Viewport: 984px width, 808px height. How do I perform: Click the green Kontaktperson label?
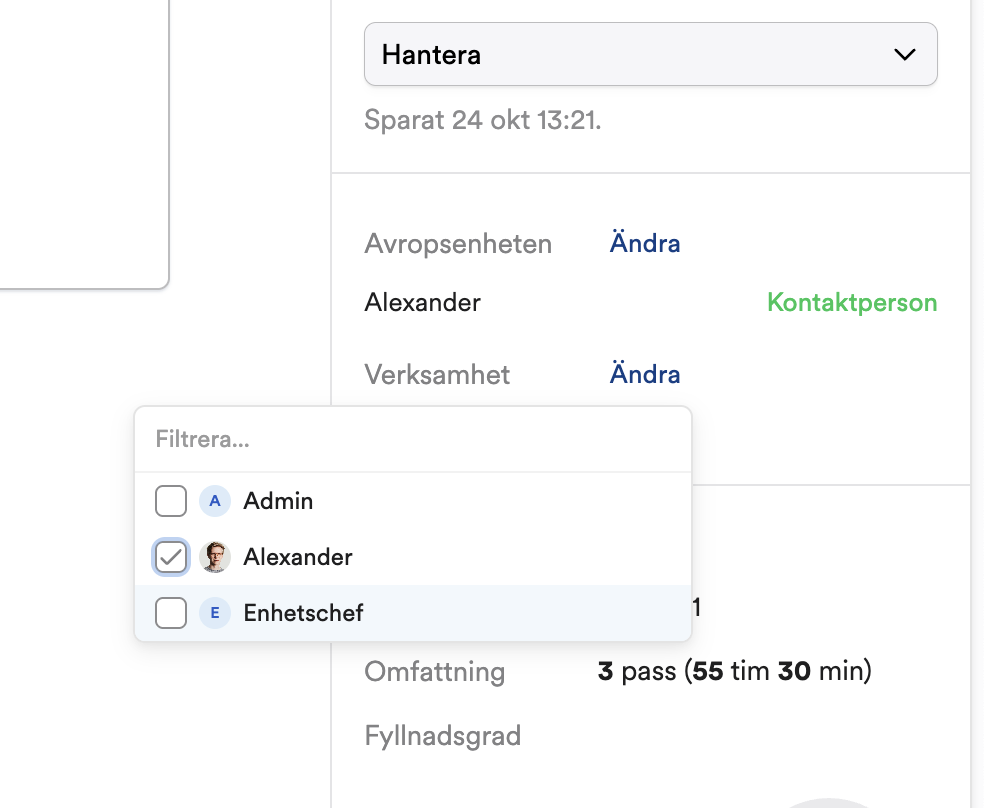coord(852,302)
